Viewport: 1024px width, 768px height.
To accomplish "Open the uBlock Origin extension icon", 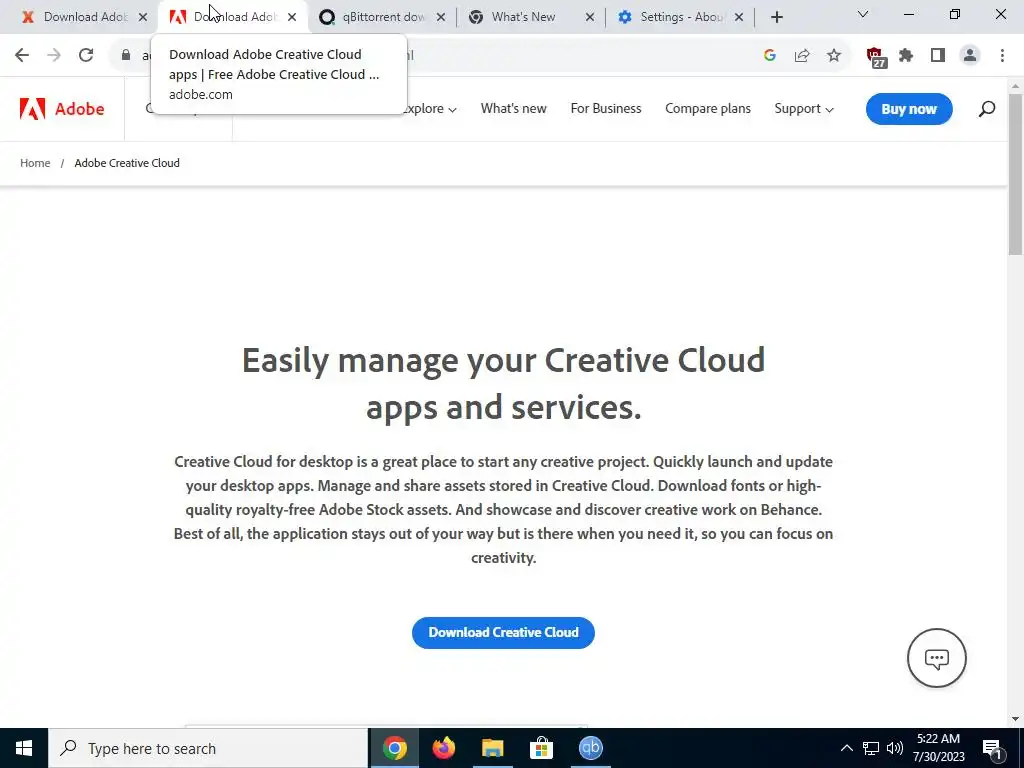I will coord(875,57).
